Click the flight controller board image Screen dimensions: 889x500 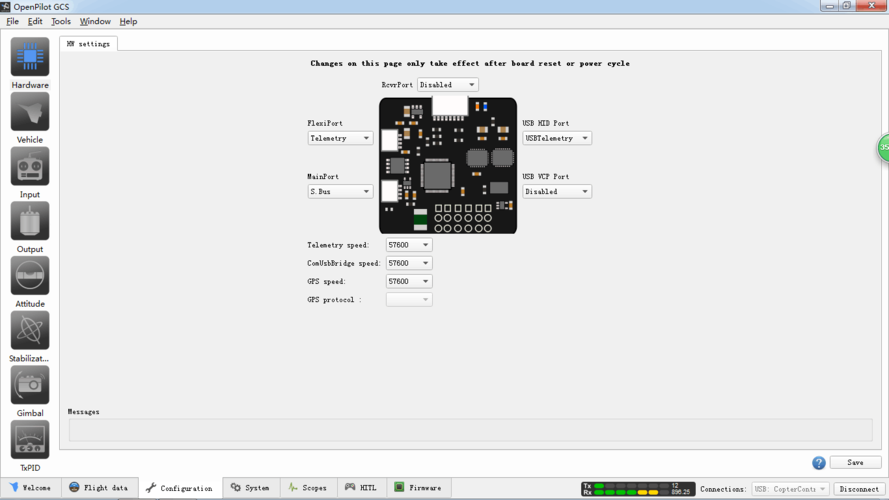(448, 165)
